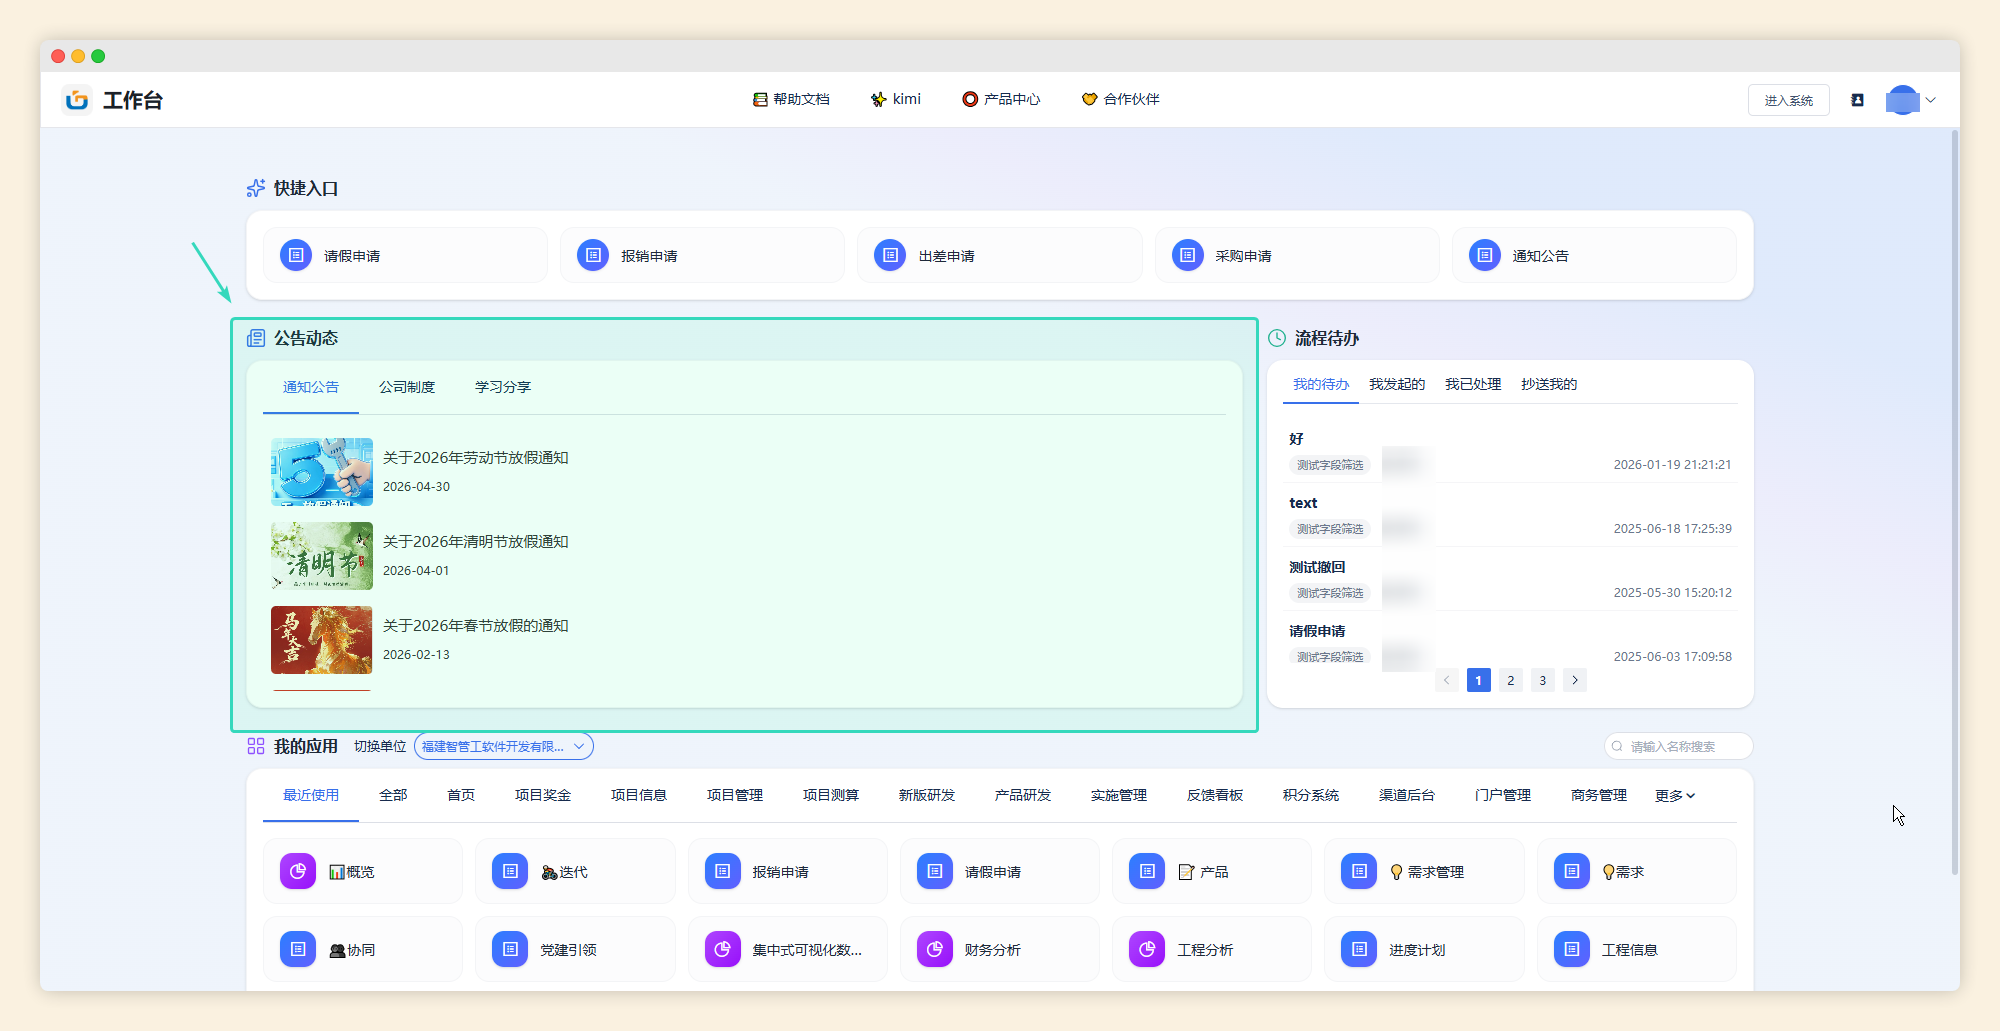Open 报销申请 app icon in 我的应用
2000x1031 pixels.
[723, 871]
